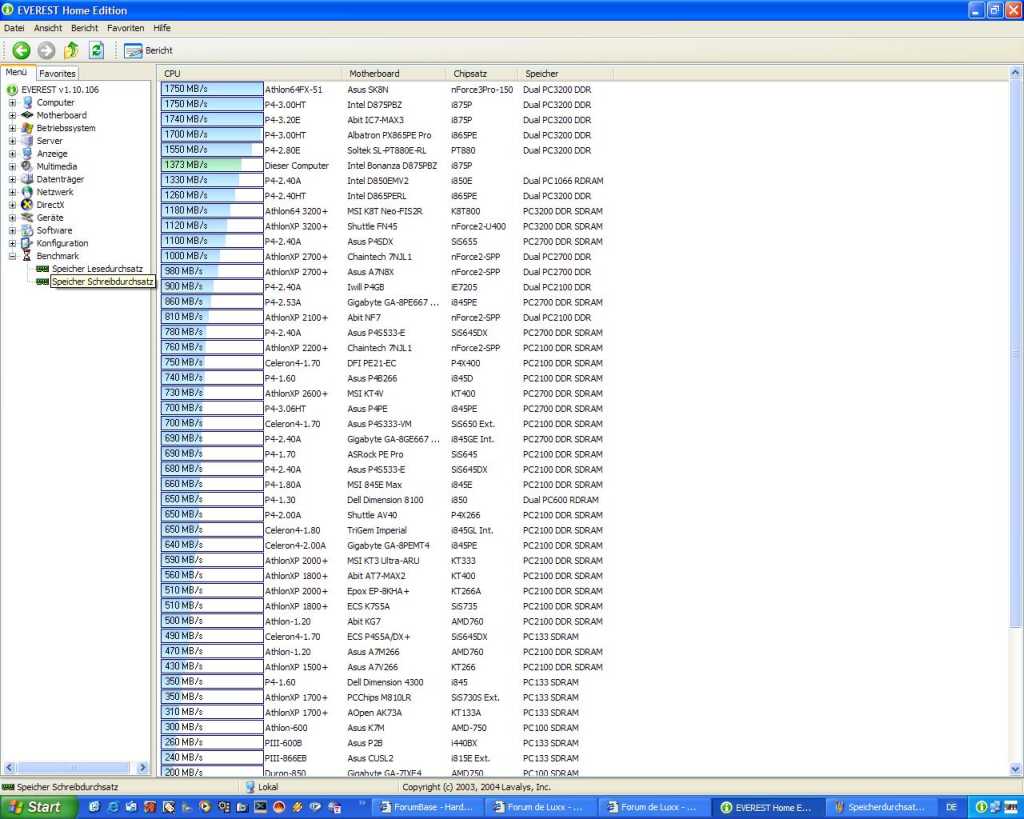The width and height of the screenshot is (1024, 819).
Task: Switch to ForumBase taskbar window
Action: coord(427,807)
